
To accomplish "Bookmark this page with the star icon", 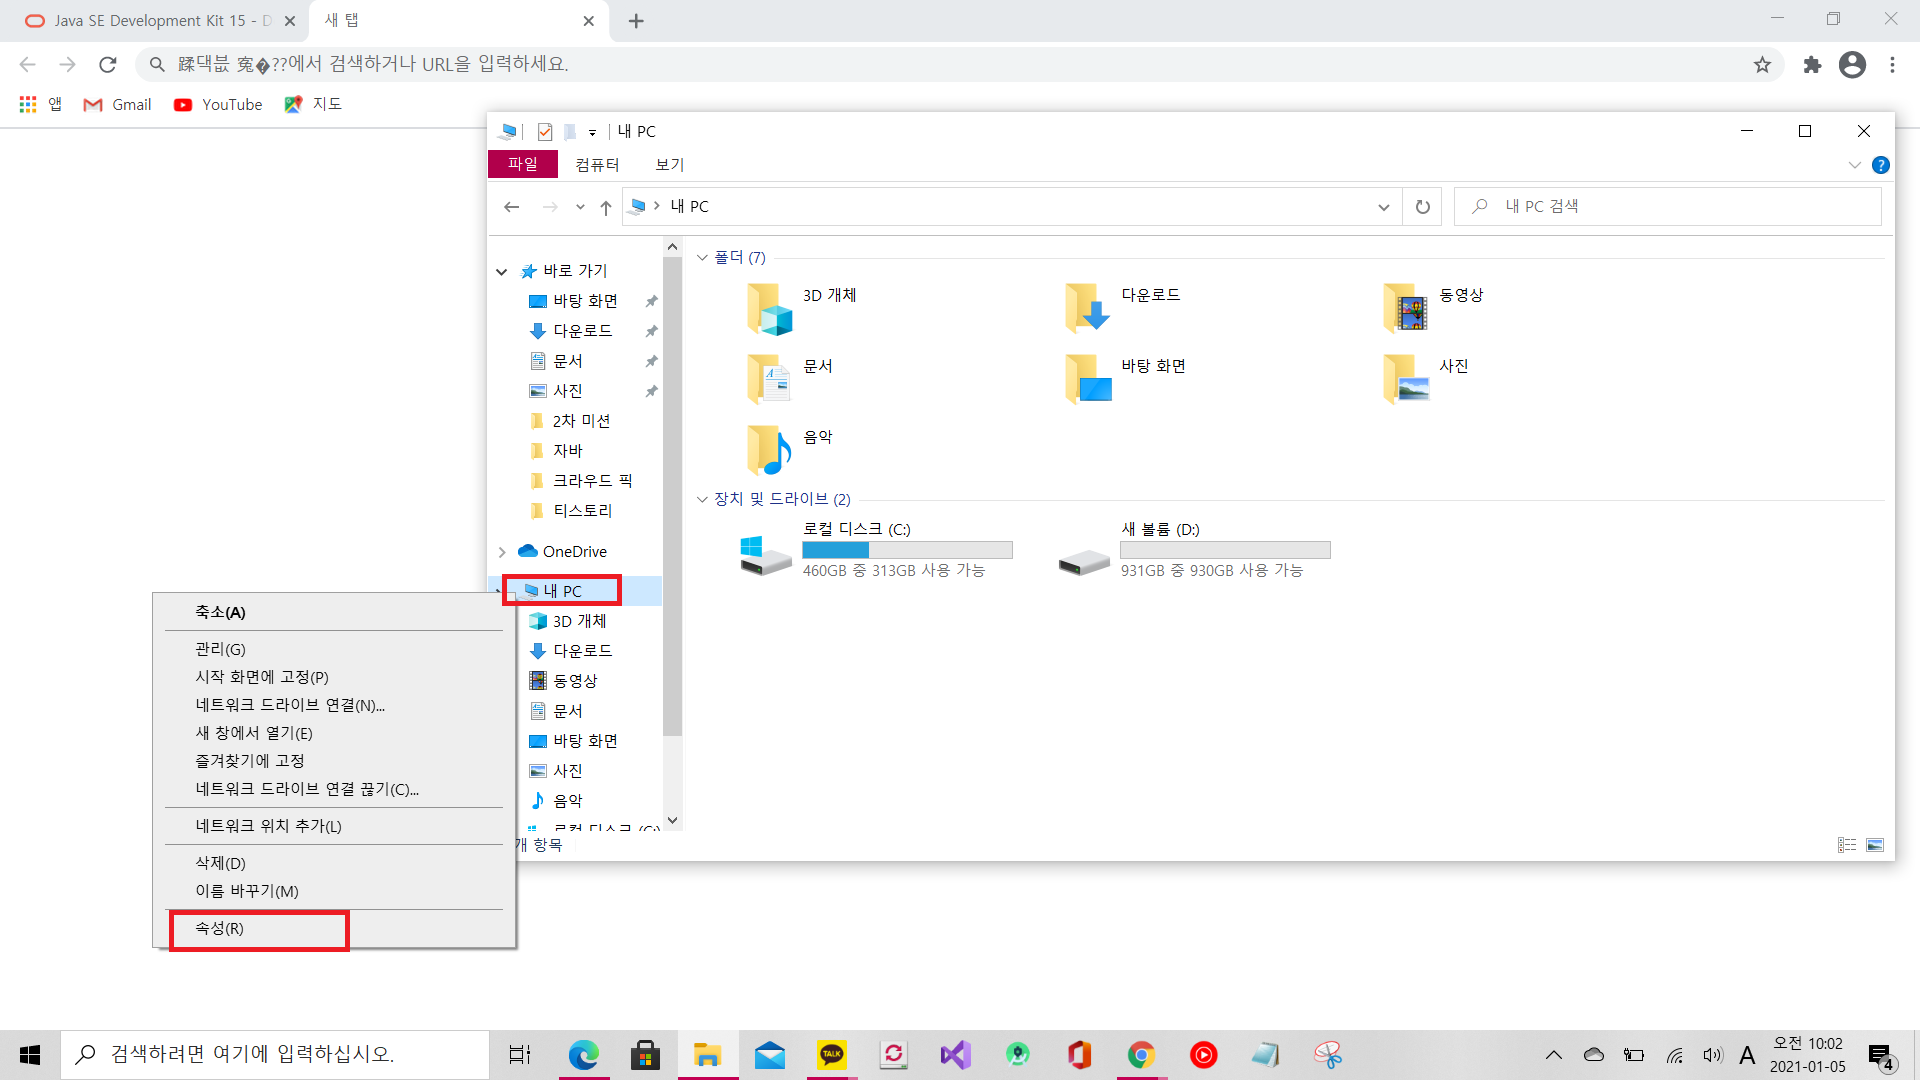I will tap(1762, 65).
